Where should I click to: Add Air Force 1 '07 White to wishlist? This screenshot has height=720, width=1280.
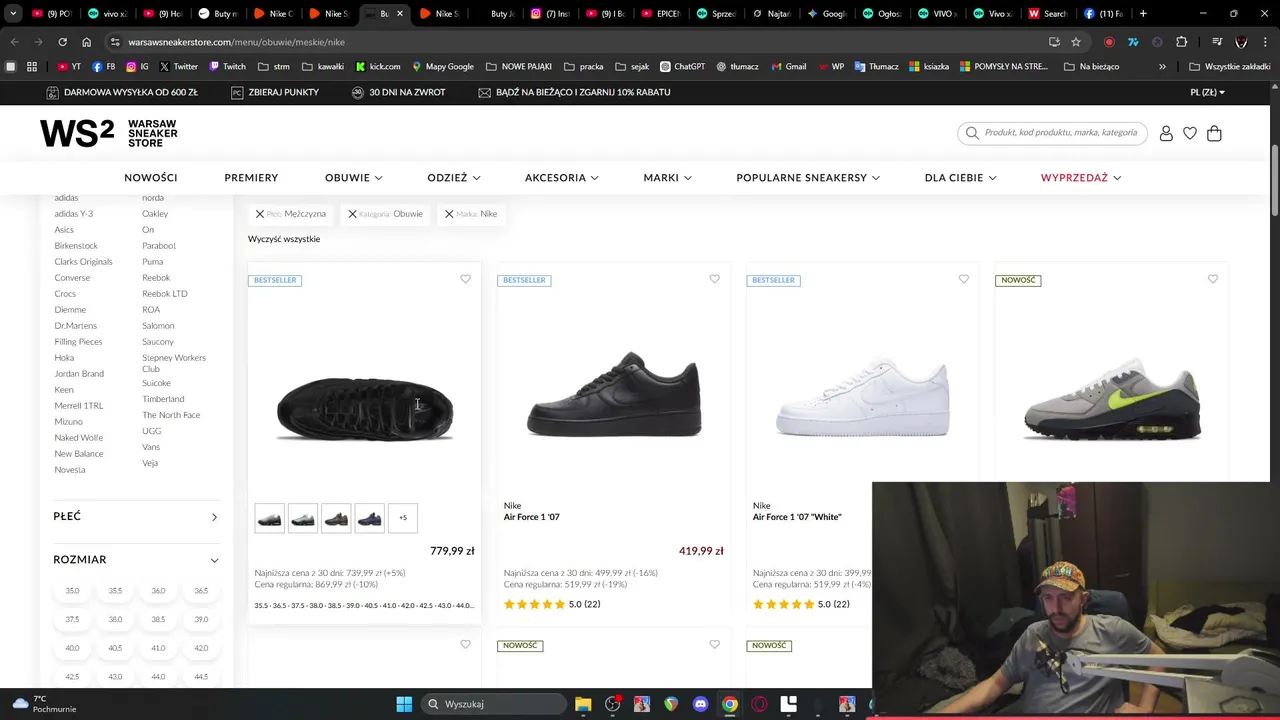963,279
